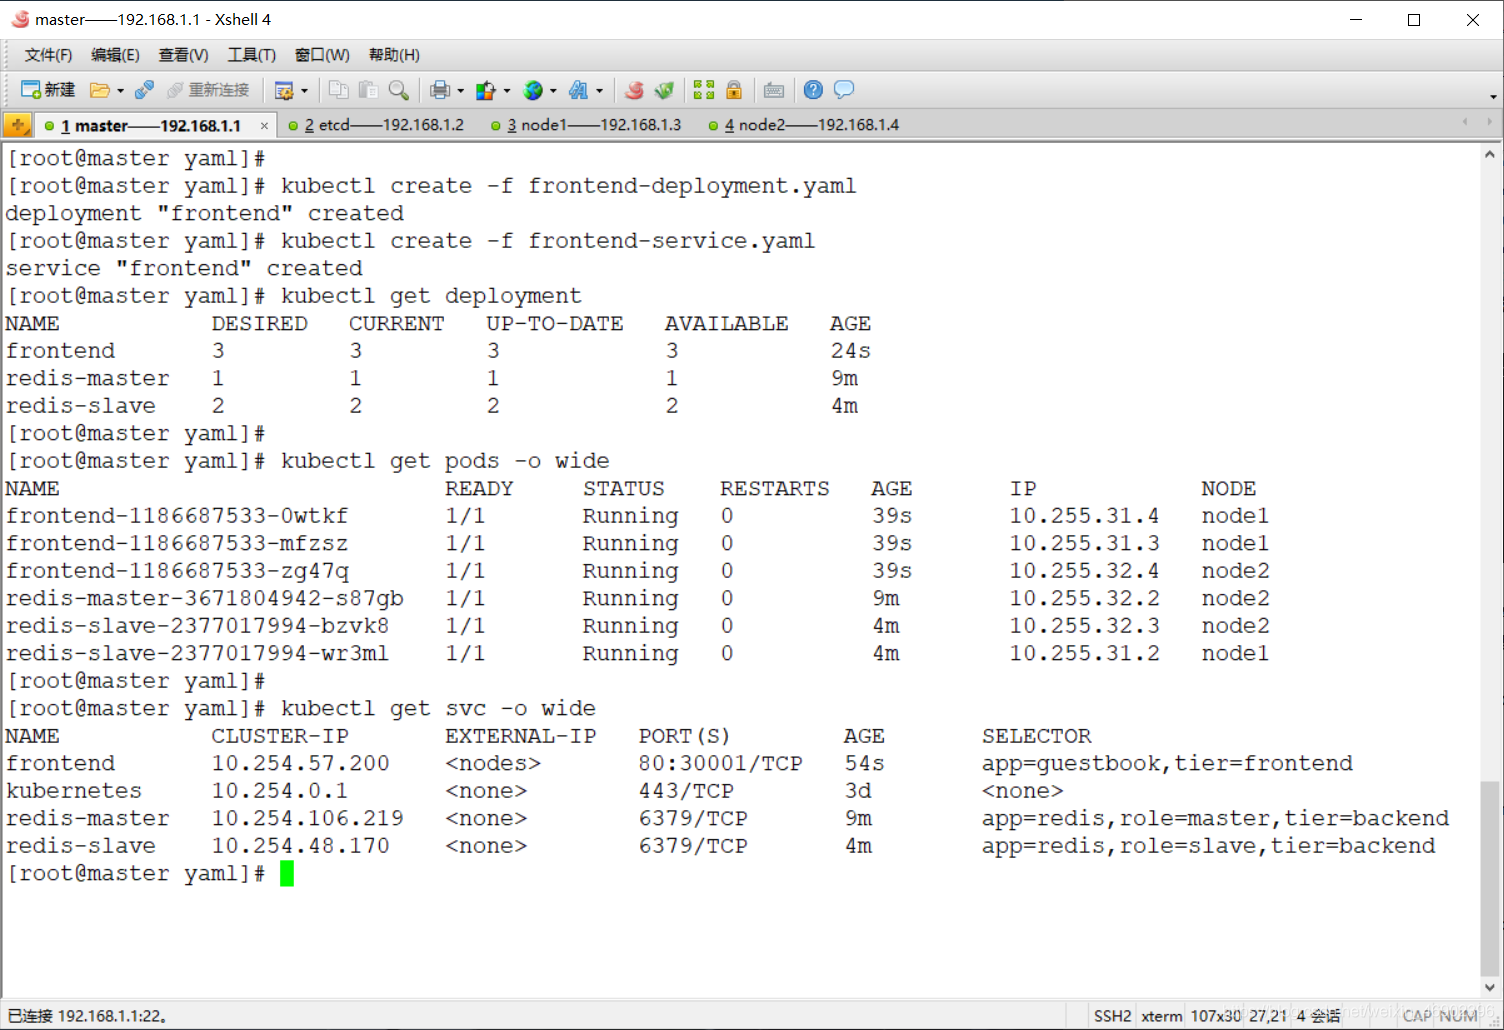Viewport: 1504px width, 1030px height.
Task: Click the green Xagent icon
Action: pos(664,90)
